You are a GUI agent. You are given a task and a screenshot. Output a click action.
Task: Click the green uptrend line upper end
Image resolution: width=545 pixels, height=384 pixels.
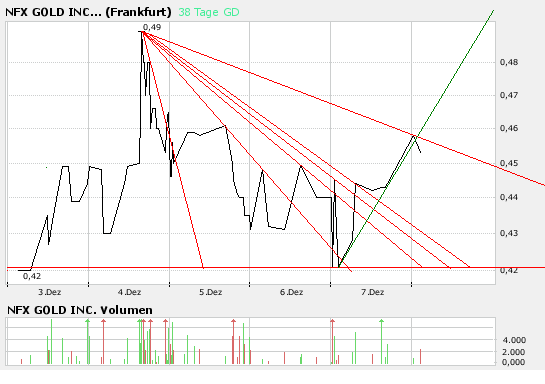coord(493,11)
